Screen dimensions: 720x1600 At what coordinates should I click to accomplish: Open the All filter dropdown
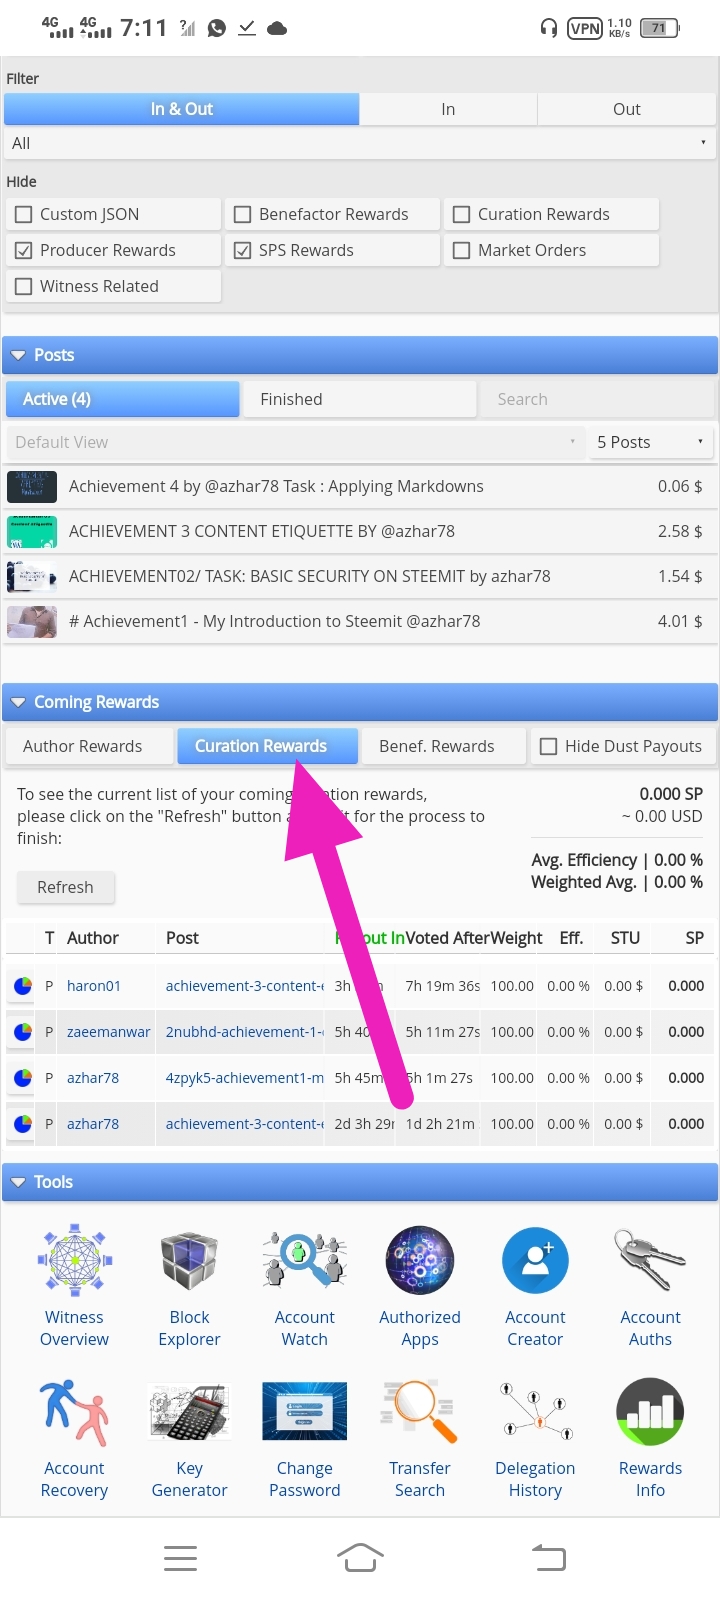pos(360,143)
